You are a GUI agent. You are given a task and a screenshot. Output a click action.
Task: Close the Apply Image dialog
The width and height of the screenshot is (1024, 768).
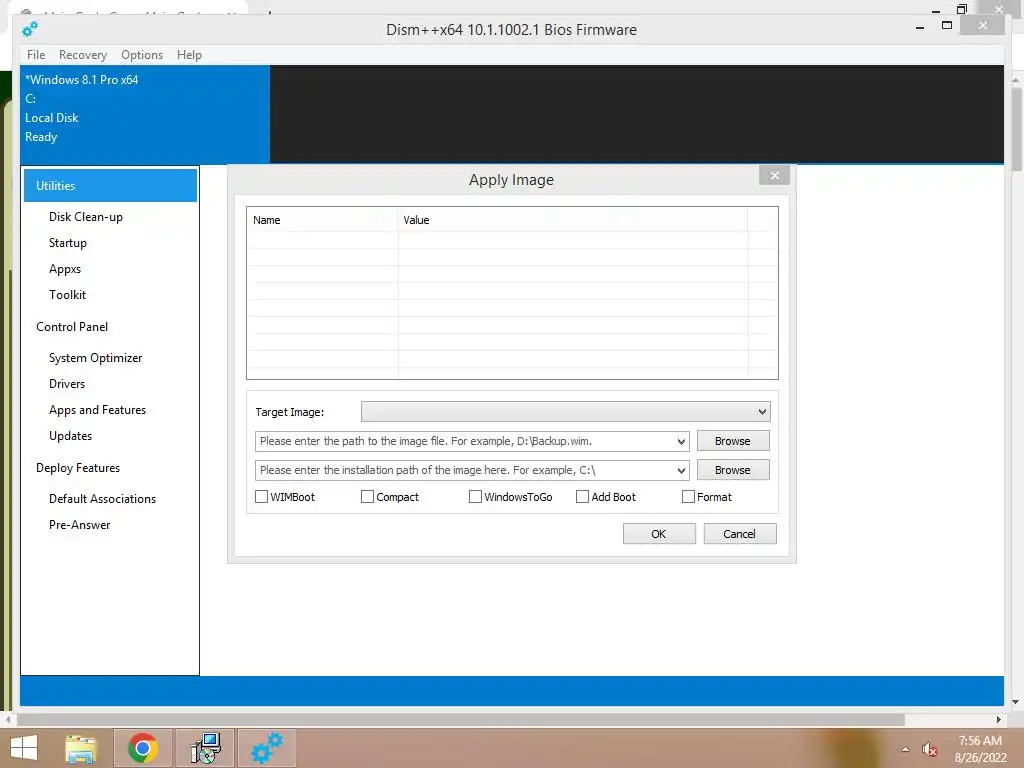pyautogui.click(x=775, y=175)
